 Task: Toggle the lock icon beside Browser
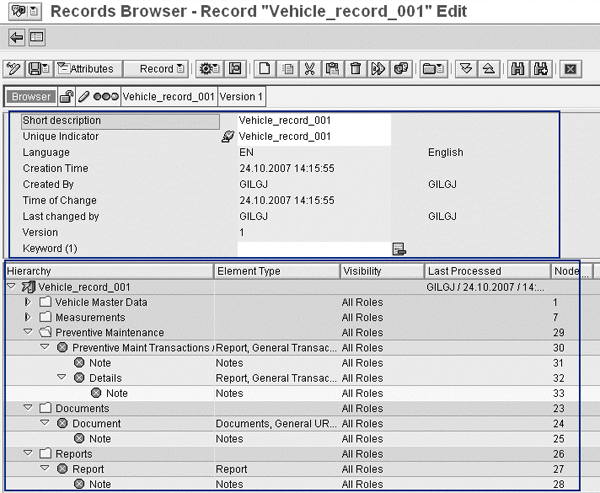67,97
